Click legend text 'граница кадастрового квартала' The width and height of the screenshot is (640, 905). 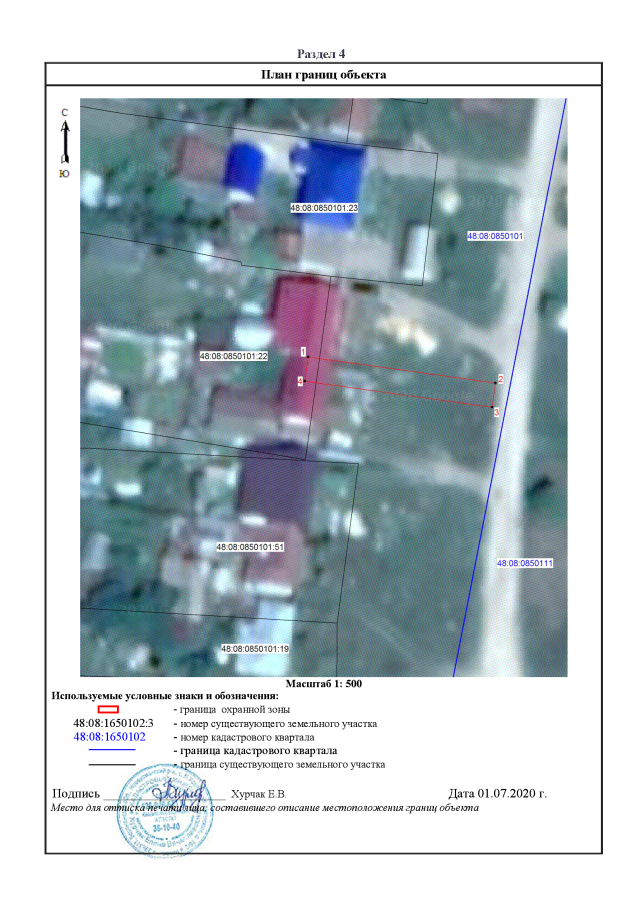point(259,751)
